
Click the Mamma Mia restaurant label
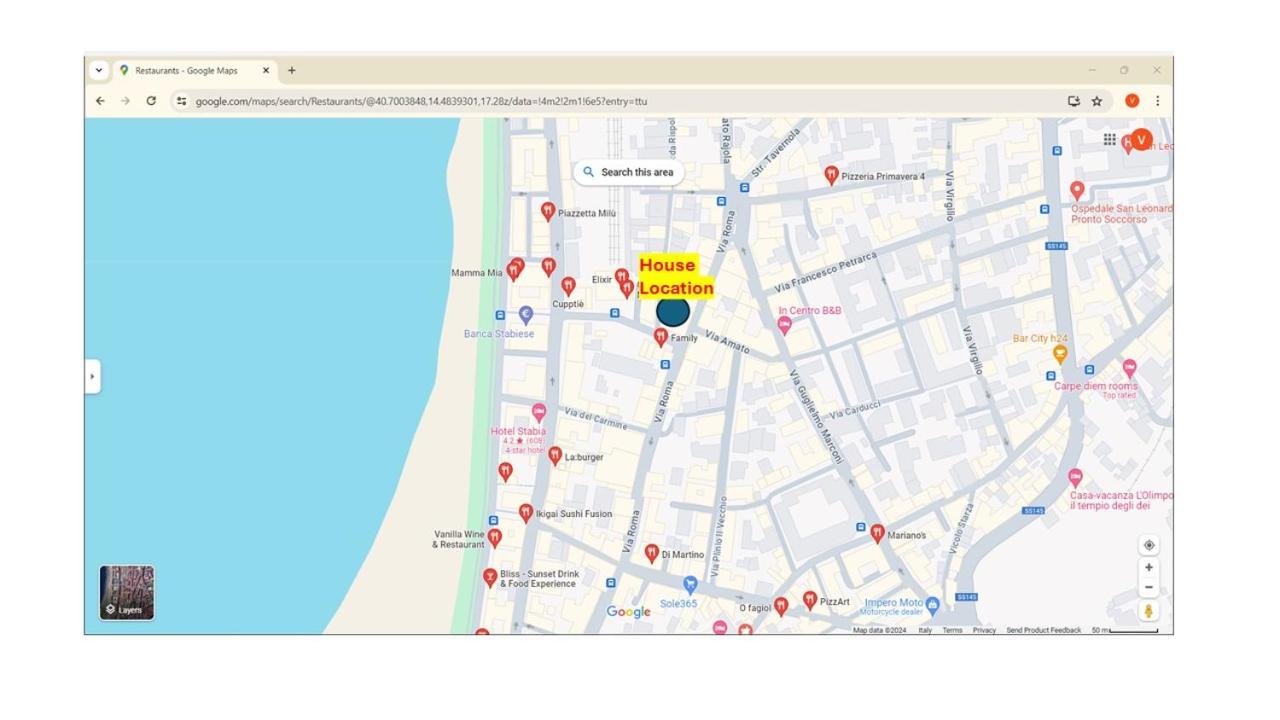[477, 273]
